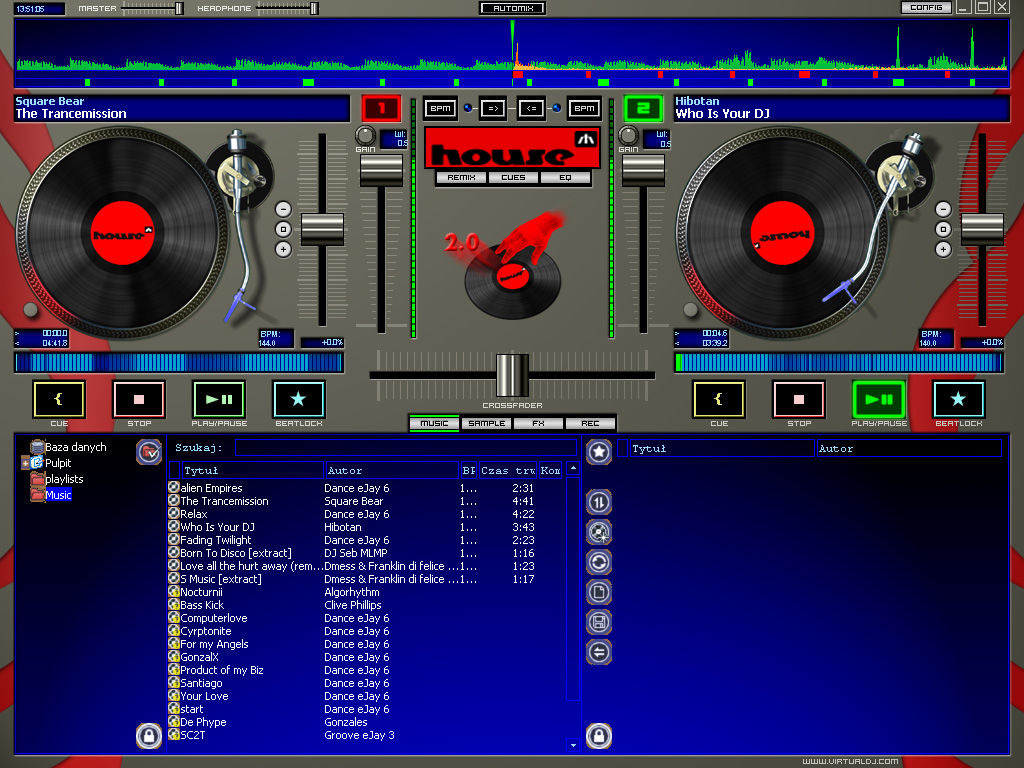Click right deck pitch reset circle button
This screenshot has width=1024, height=768.
pos(943,229)
